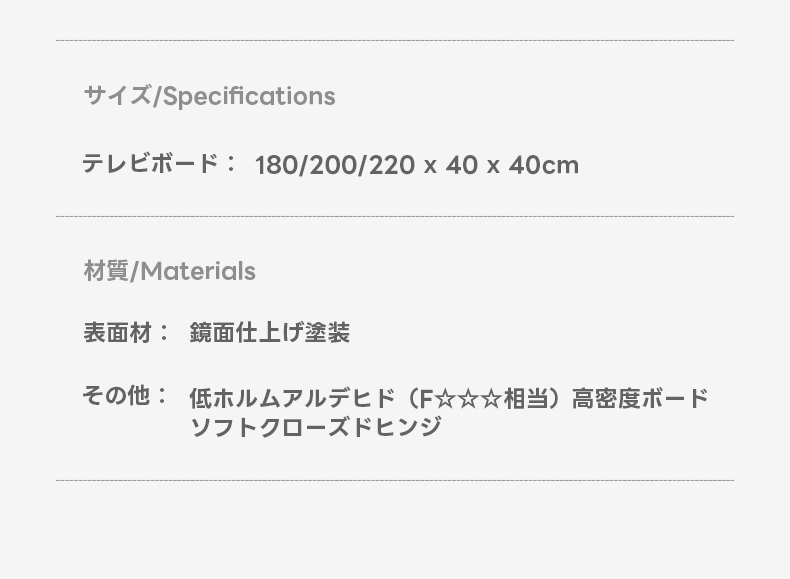This screenshot has height=579, width=790.
Task: Click the その他 label
Action: [x=116, y=396]
